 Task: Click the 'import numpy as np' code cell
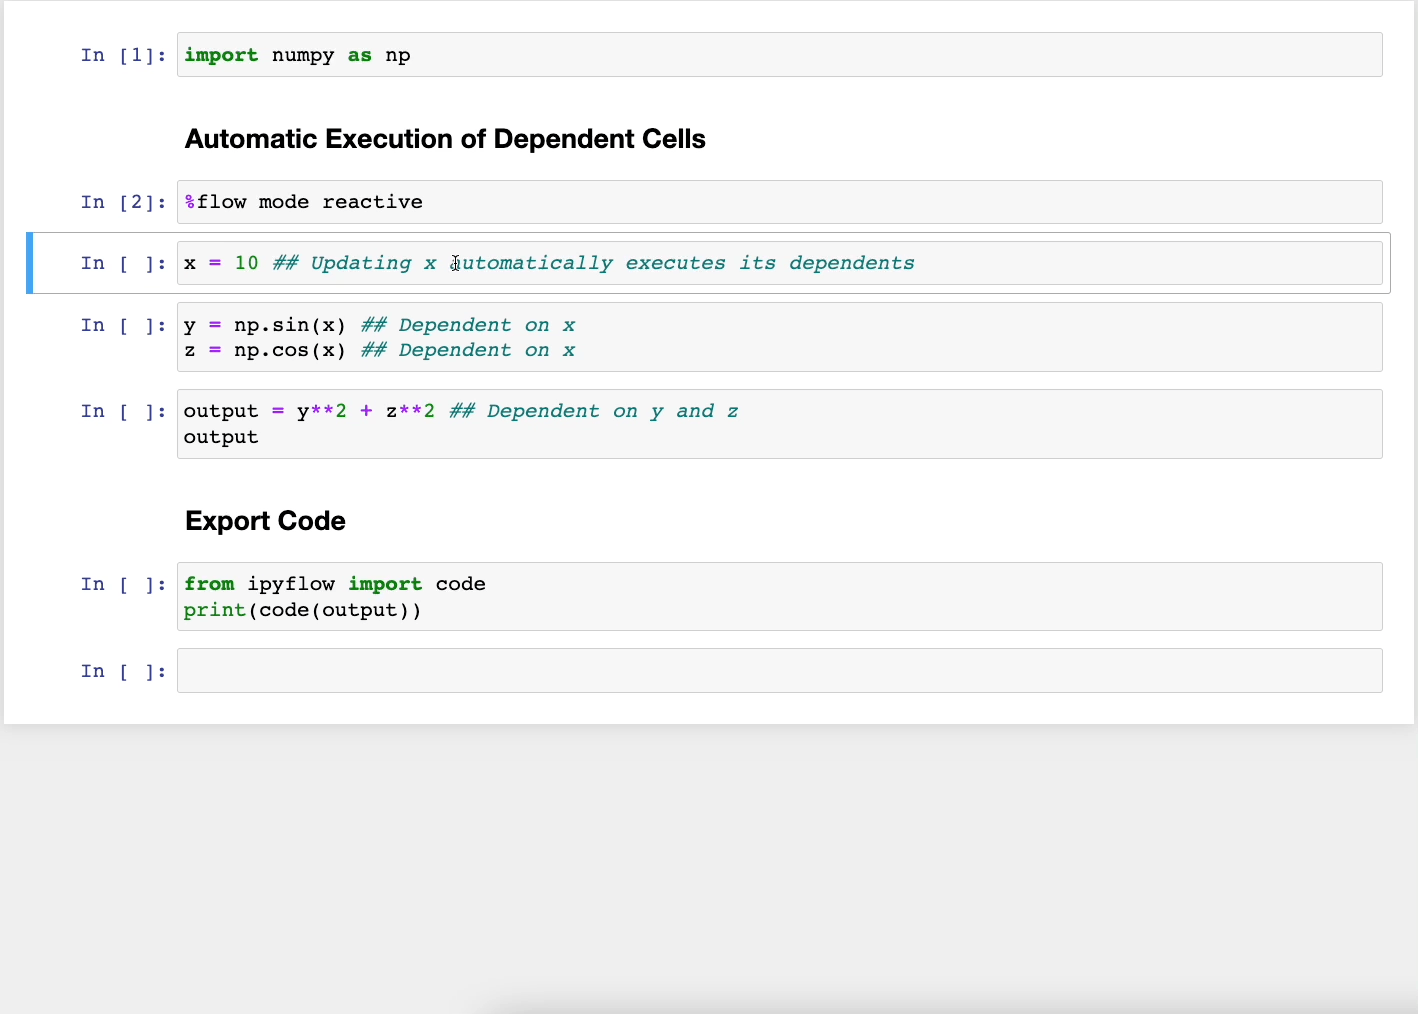tap(297, 55)
